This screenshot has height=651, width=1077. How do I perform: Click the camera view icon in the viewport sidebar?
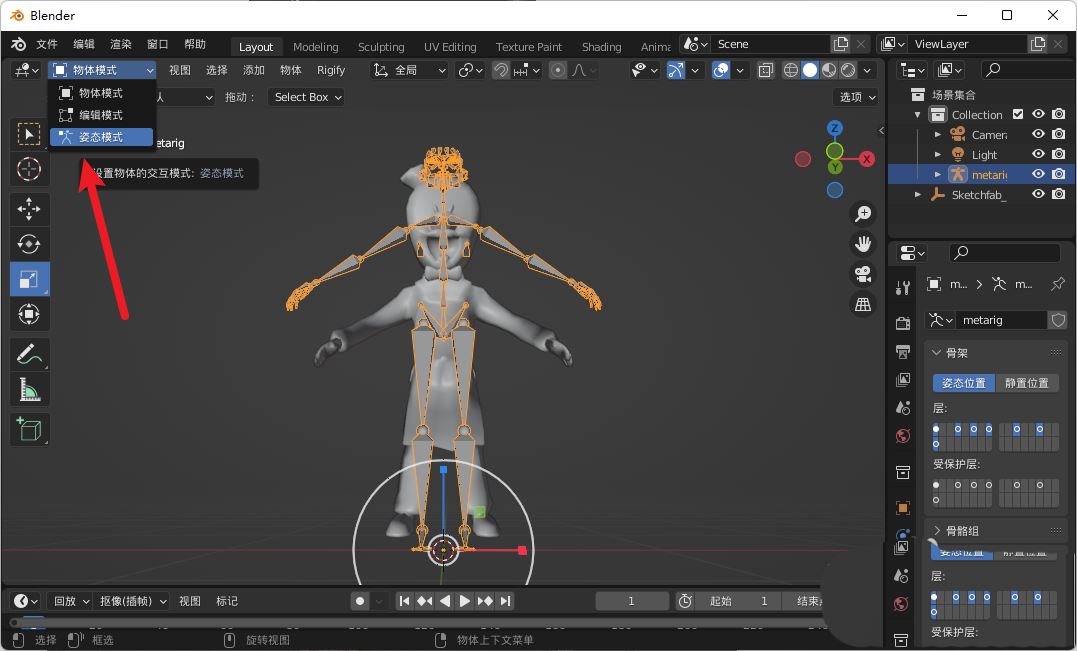pyautogui.click(x=862, y=273)
